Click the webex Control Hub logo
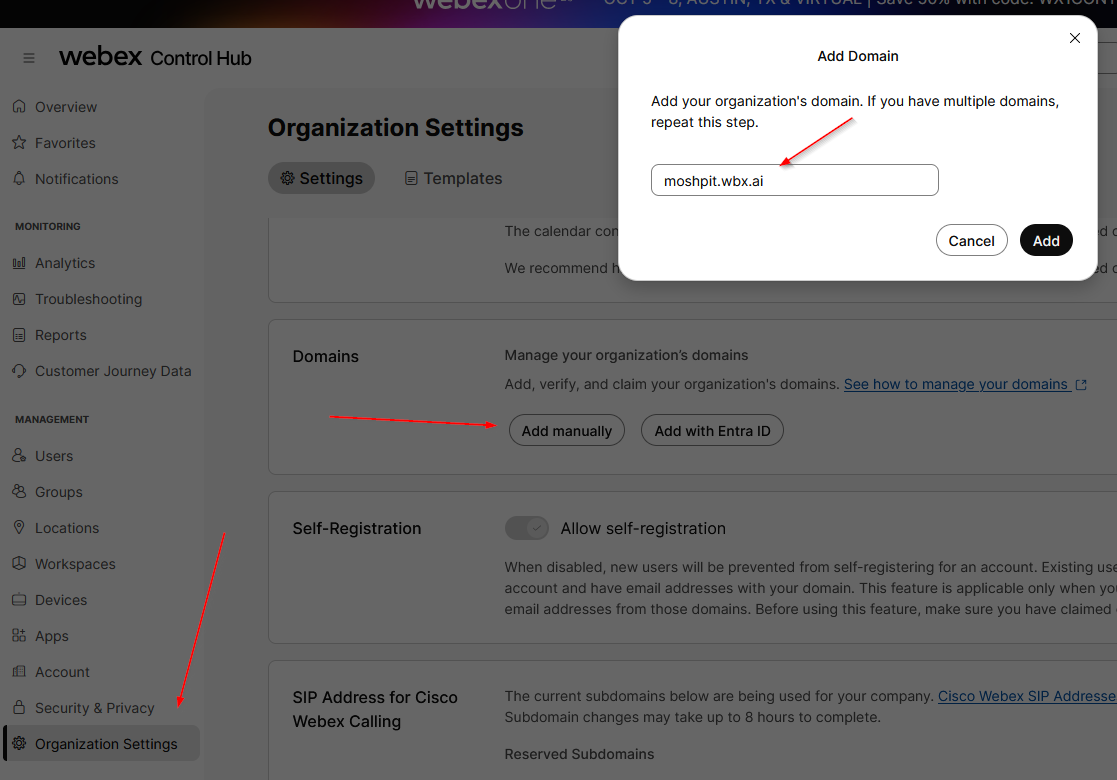 [155, 57]
